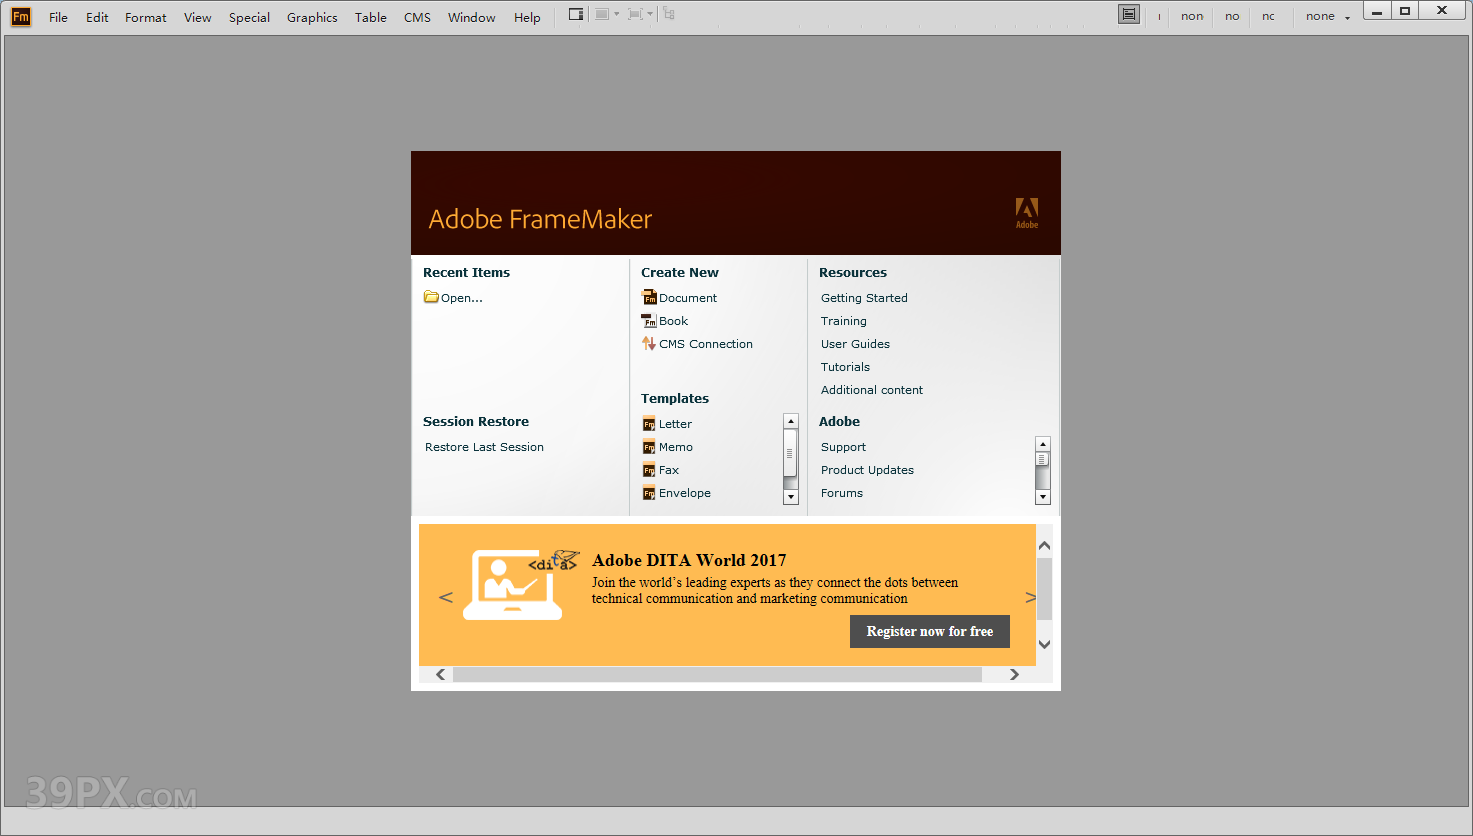Open Tutorials link
Image resolution: width=1473 pixels, height=836 pixels.
coord(845,367)
